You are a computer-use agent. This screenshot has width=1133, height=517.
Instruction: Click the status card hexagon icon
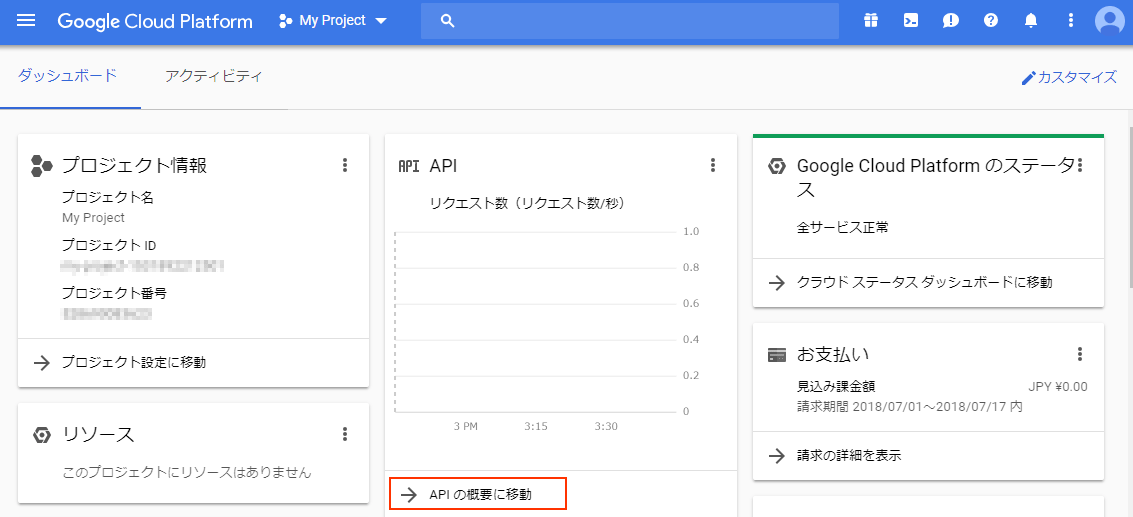click(x=777, y=166)
